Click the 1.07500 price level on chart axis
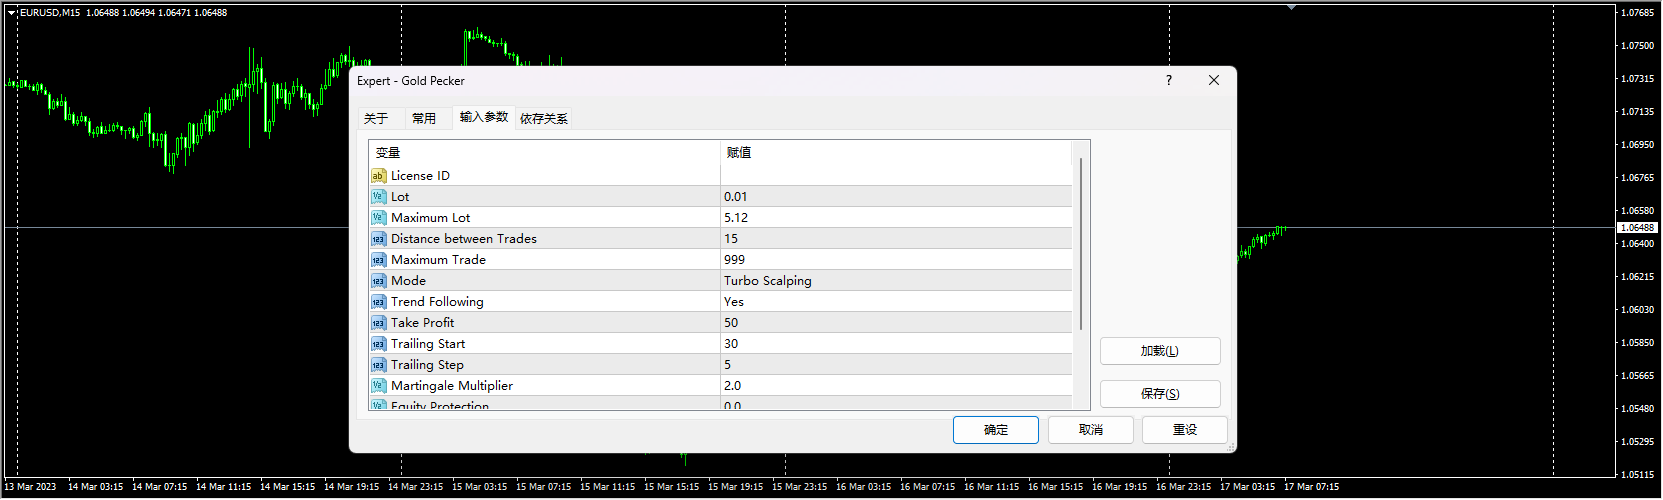Screen dimensions: 1663x500 pos(1637,46)
